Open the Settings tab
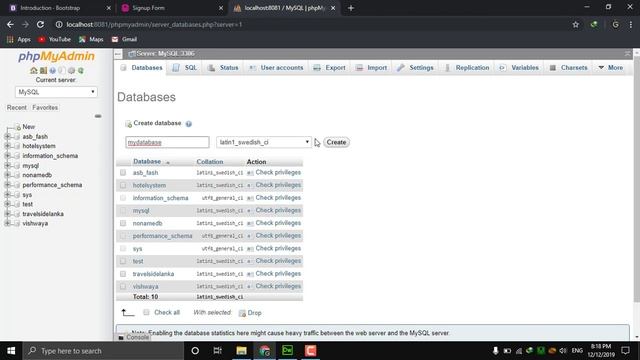Screen dimensions: 640x360 click(x=416, y=68)
